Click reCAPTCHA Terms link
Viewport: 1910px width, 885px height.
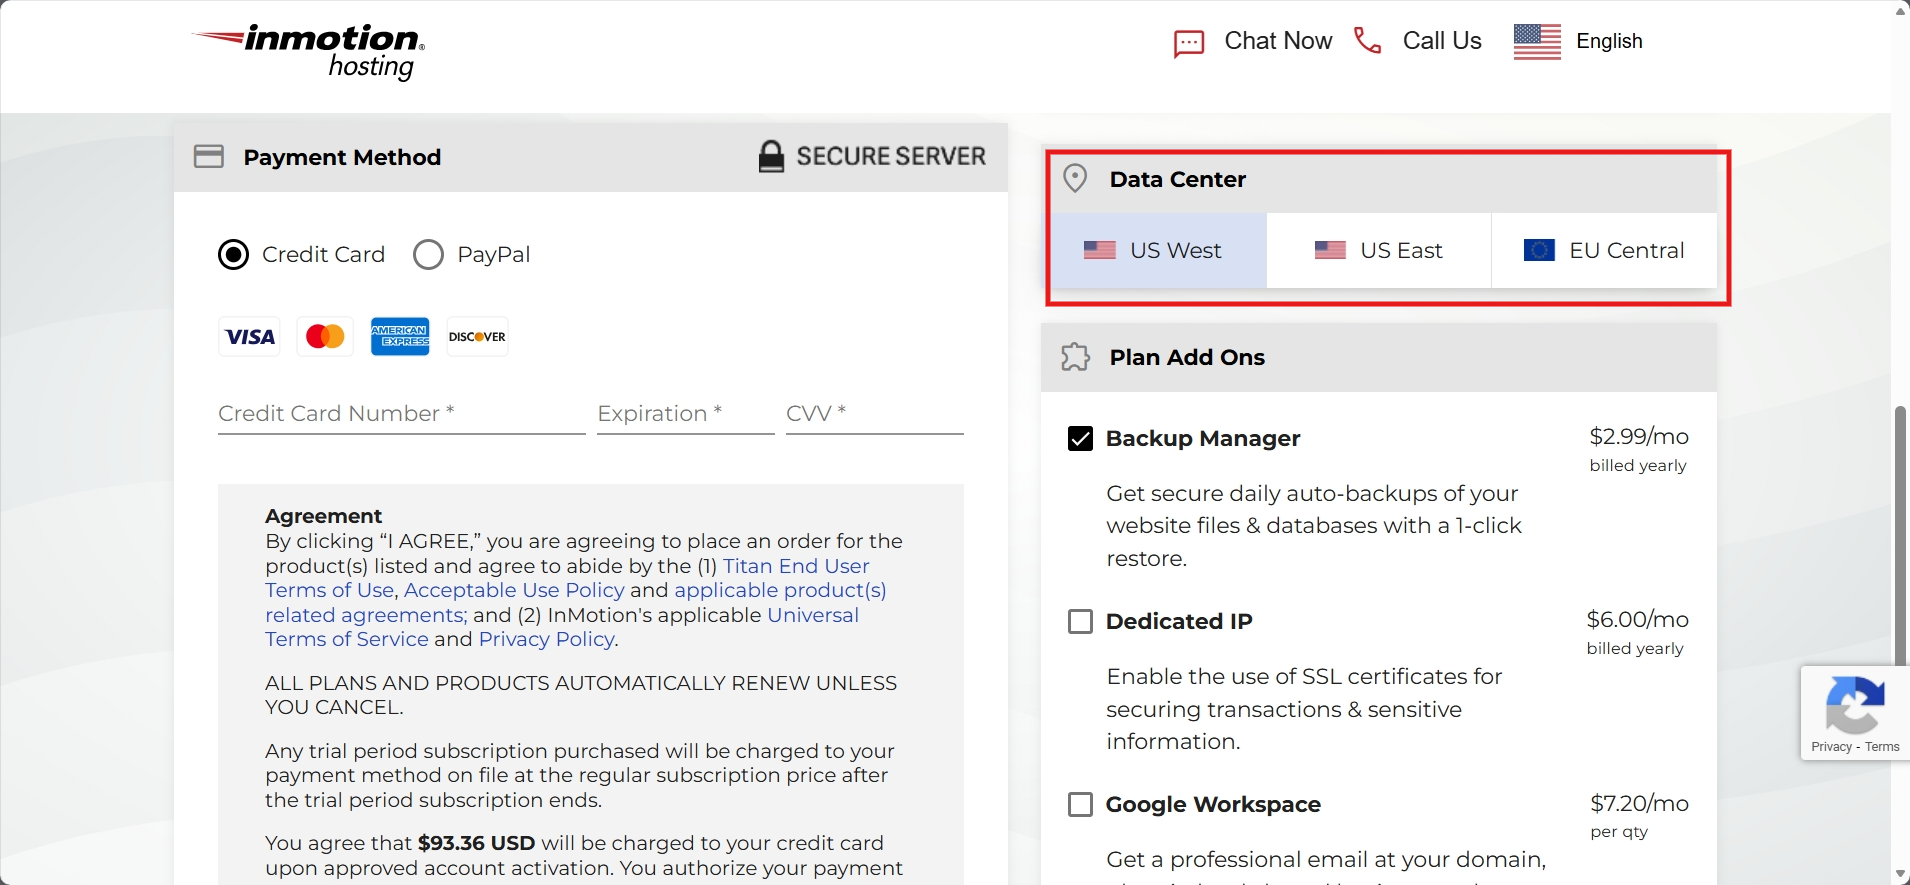(x=1882, y=747)
